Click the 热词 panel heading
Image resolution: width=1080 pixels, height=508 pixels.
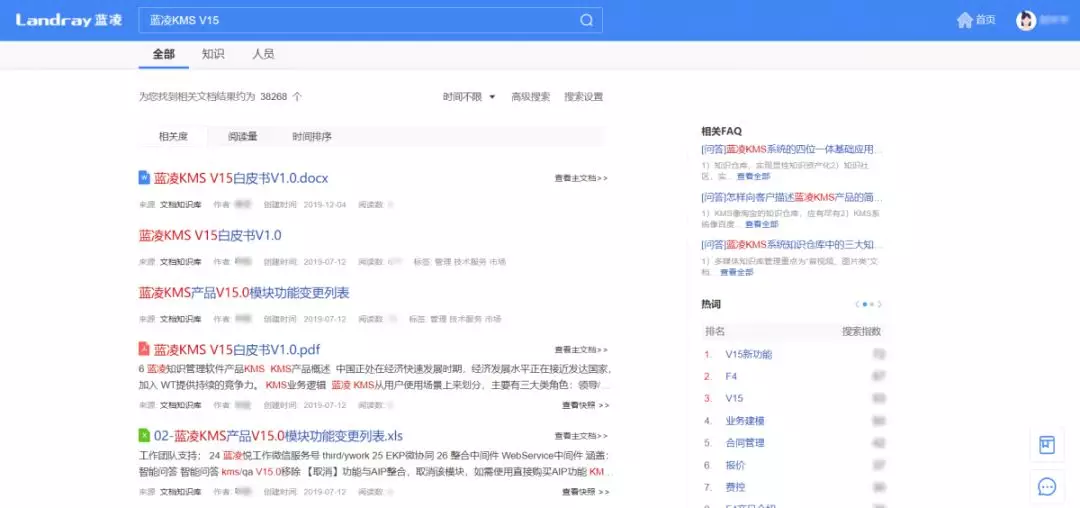tap(711, 304)
